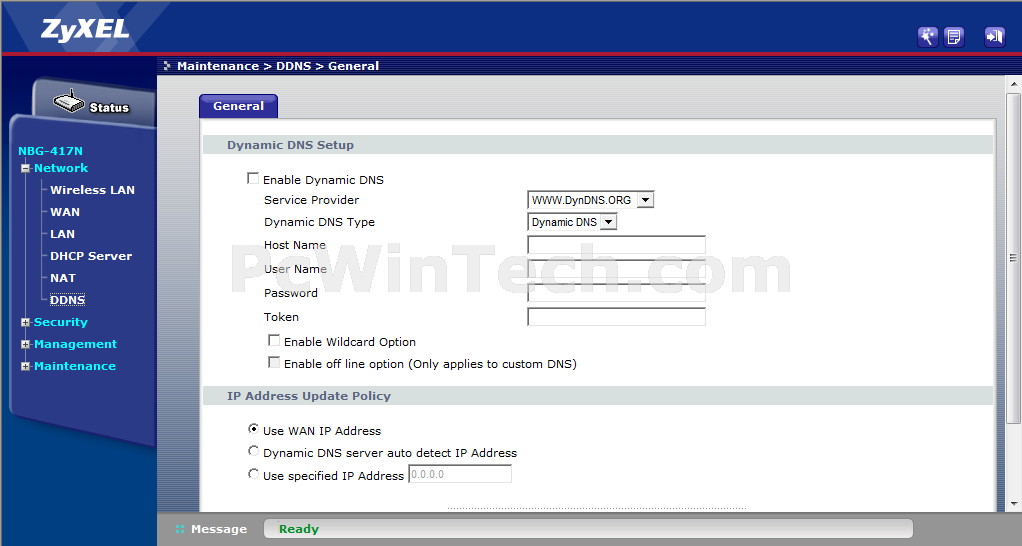Switch to the General tab
The width and height of the screenshot is (1022, 546).
[239, 106]
